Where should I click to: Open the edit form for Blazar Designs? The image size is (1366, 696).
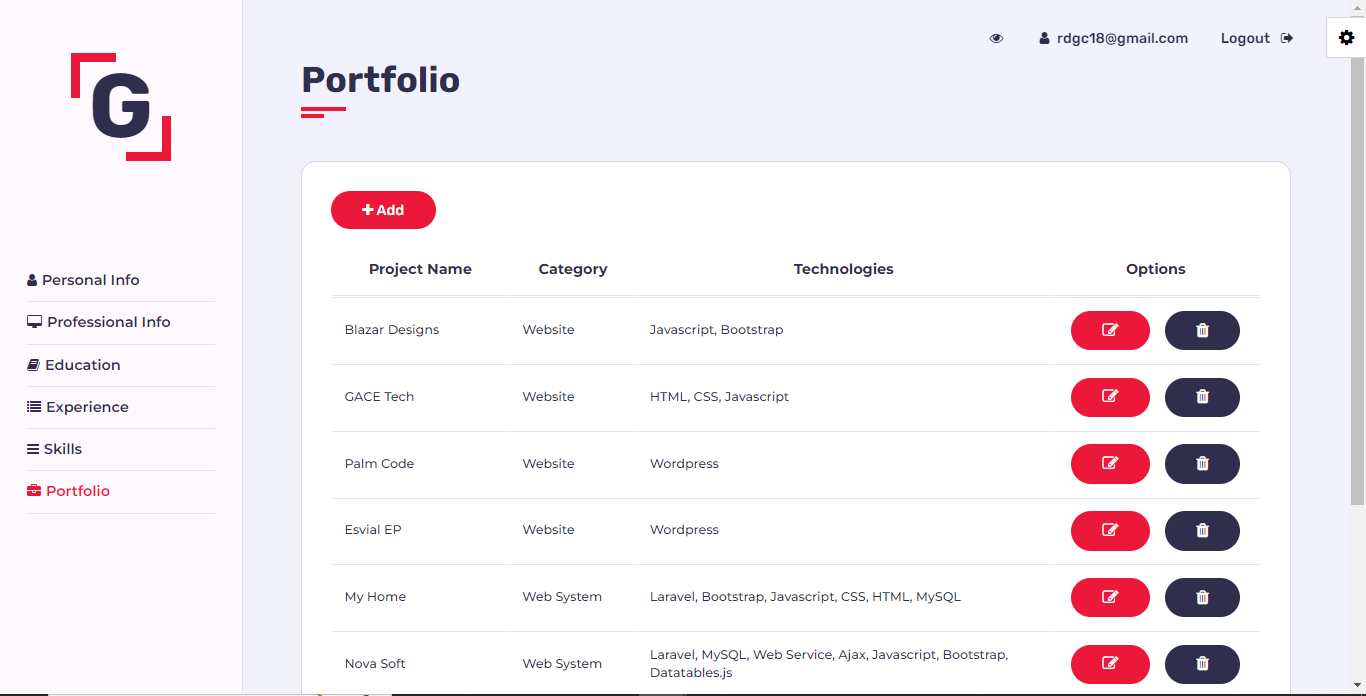1110,330
